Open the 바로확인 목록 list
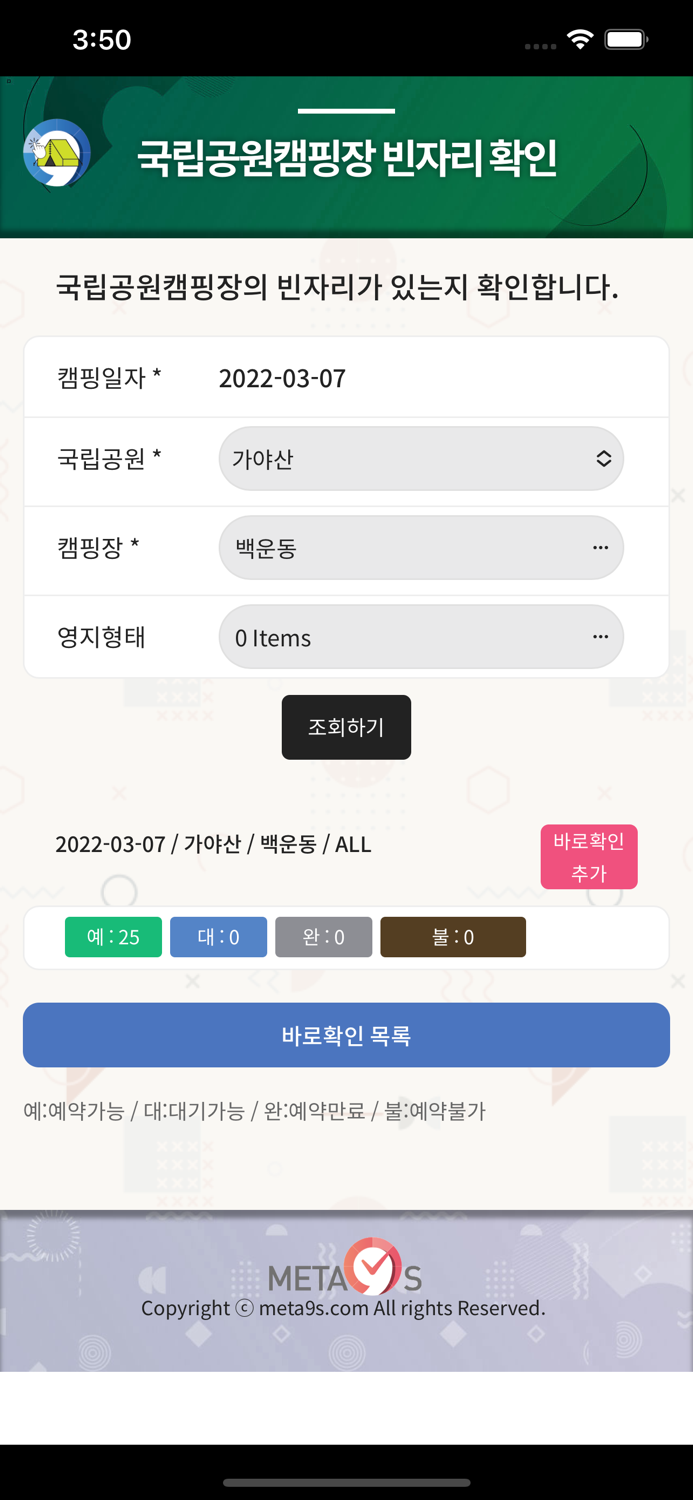 pos(346,1035)
